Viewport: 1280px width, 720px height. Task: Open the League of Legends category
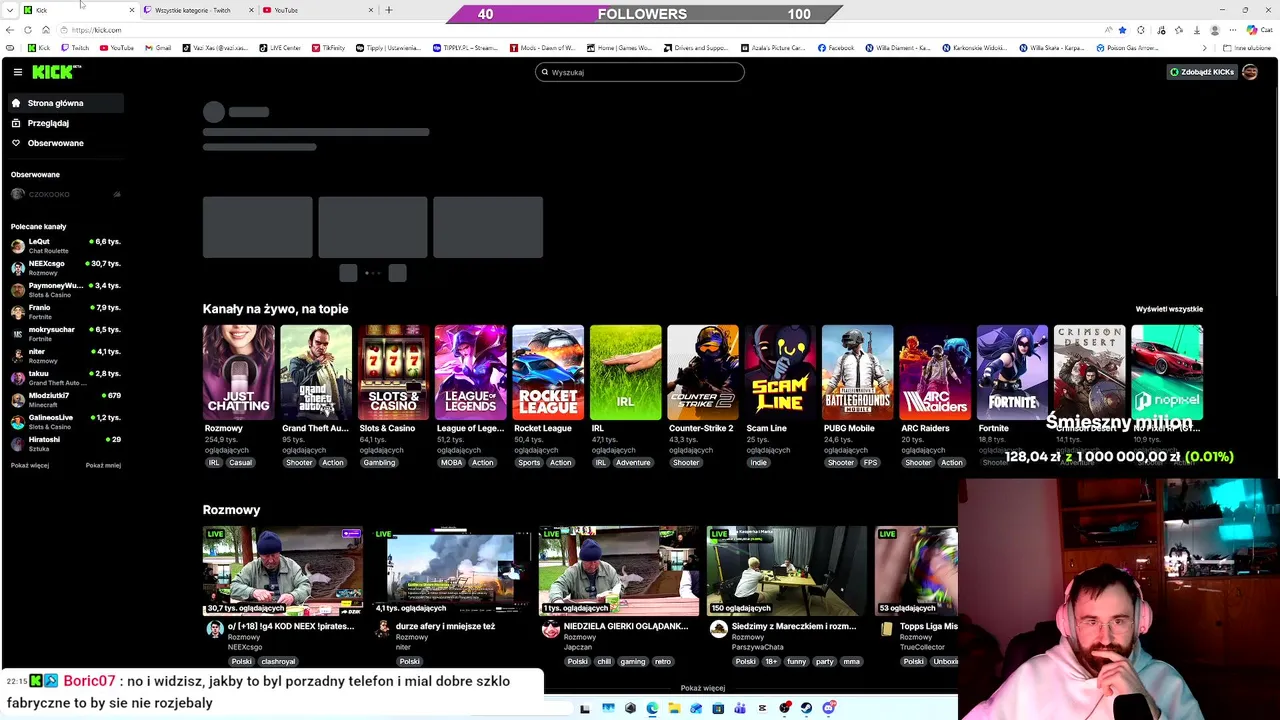(x=471, y=372)
